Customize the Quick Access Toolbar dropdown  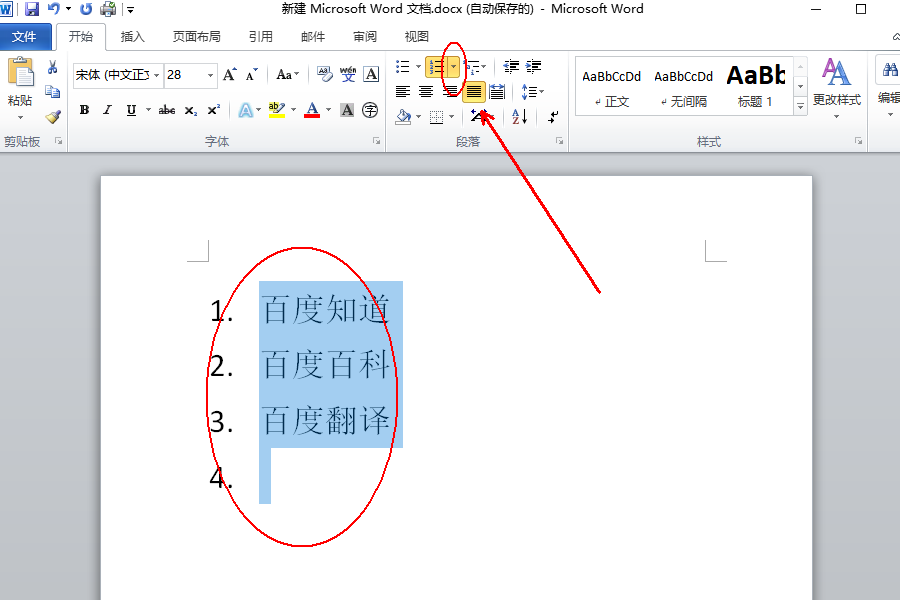(x=130, y=9)
